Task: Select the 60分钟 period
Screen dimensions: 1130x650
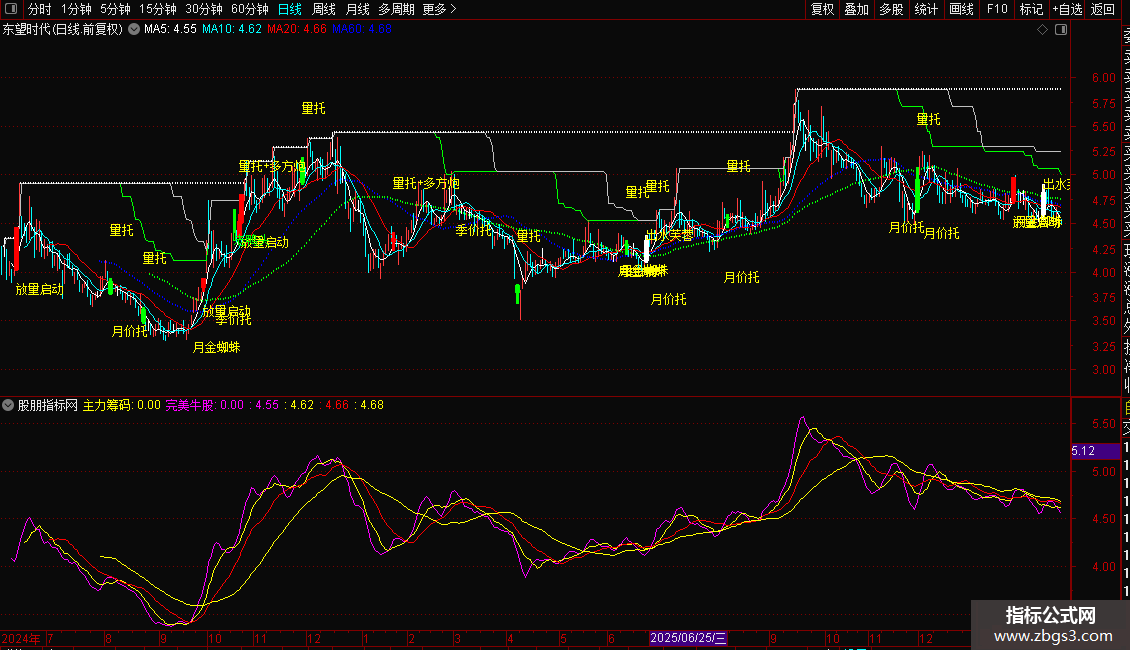Action: coord(250,9)
